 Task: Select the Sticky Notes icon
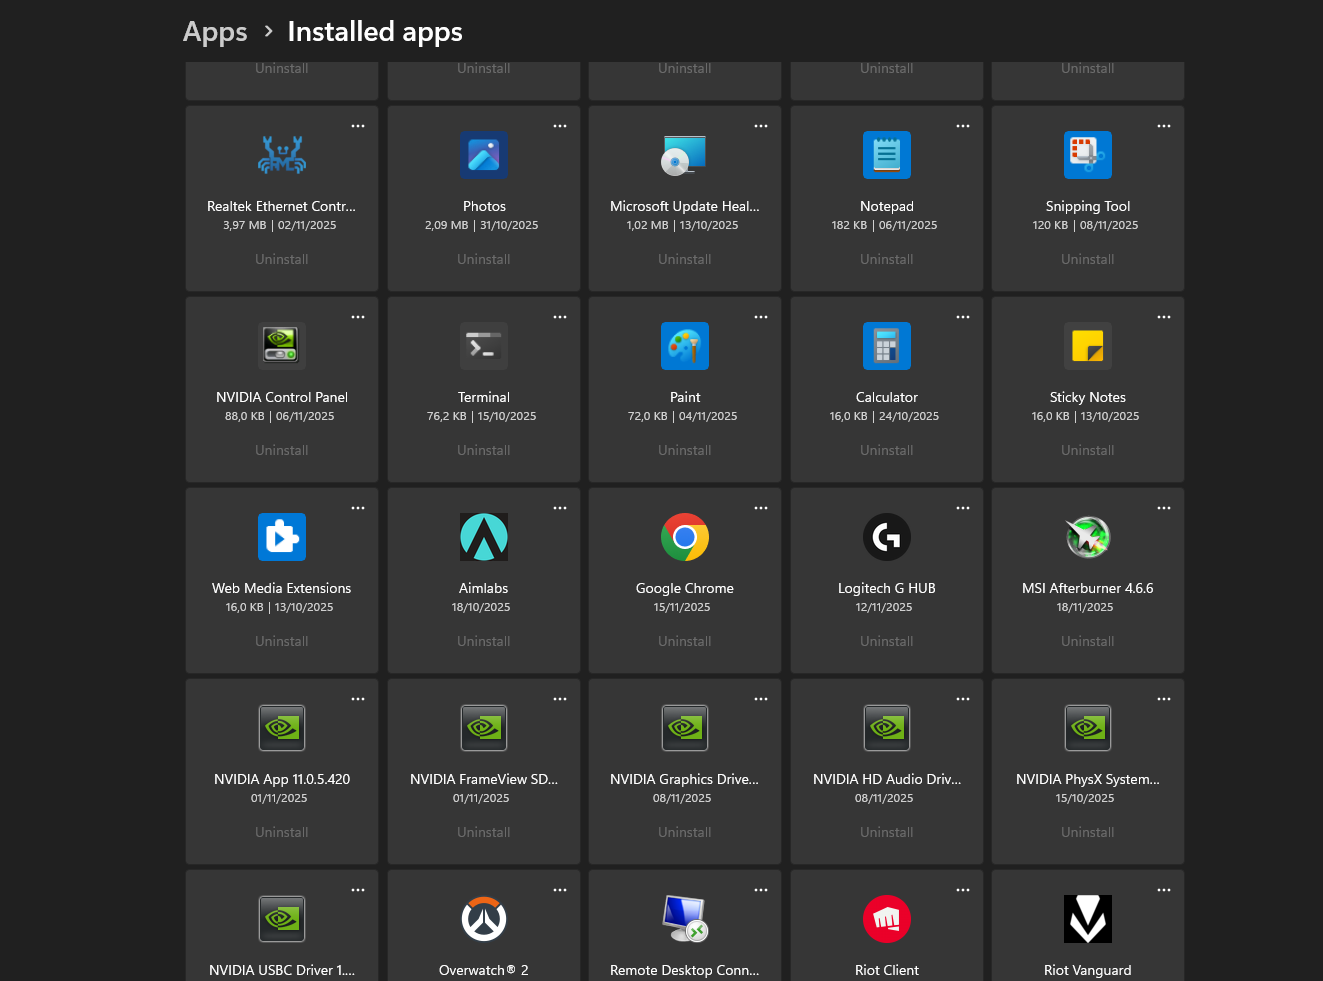(1088, 346)
